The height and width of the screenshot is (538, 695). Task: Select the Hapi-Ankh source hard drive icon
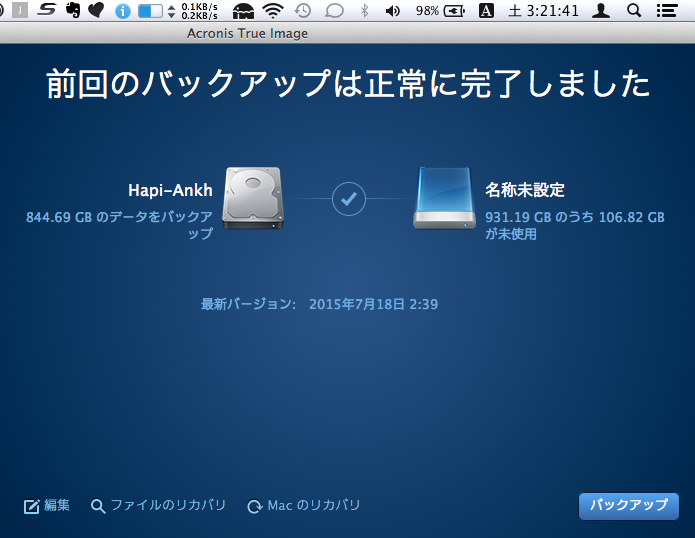pos(253,198)
